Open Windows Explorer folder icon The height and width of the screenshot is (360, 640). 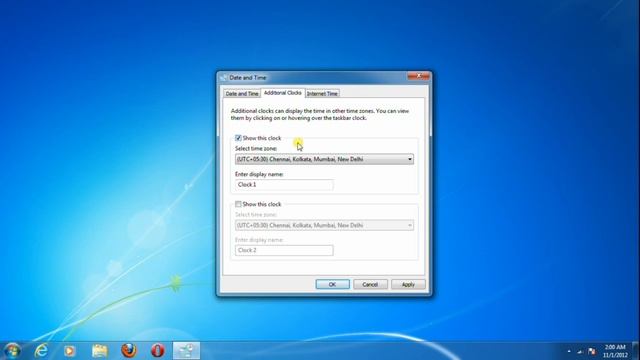[99, 351]
